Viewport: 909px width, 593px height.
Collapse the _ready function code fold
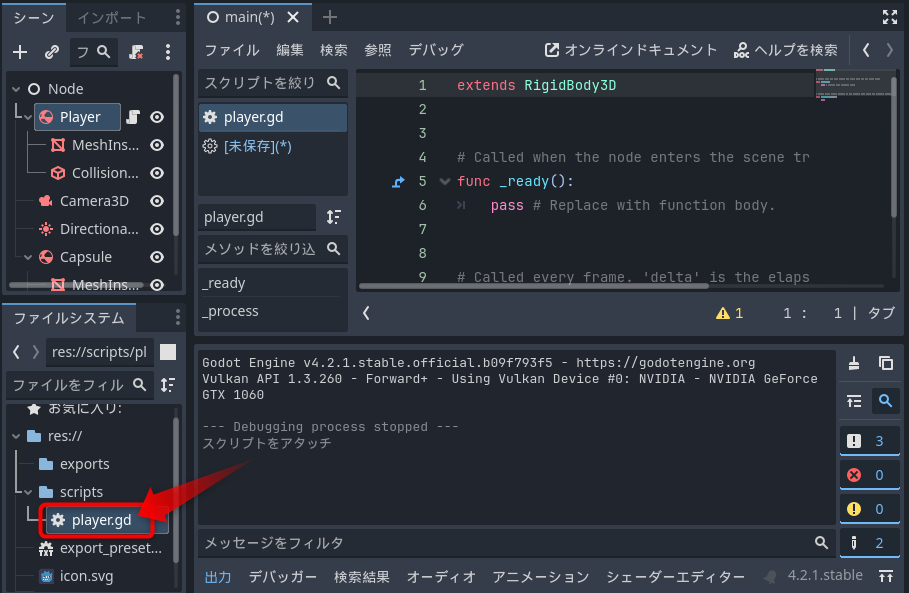444,181
